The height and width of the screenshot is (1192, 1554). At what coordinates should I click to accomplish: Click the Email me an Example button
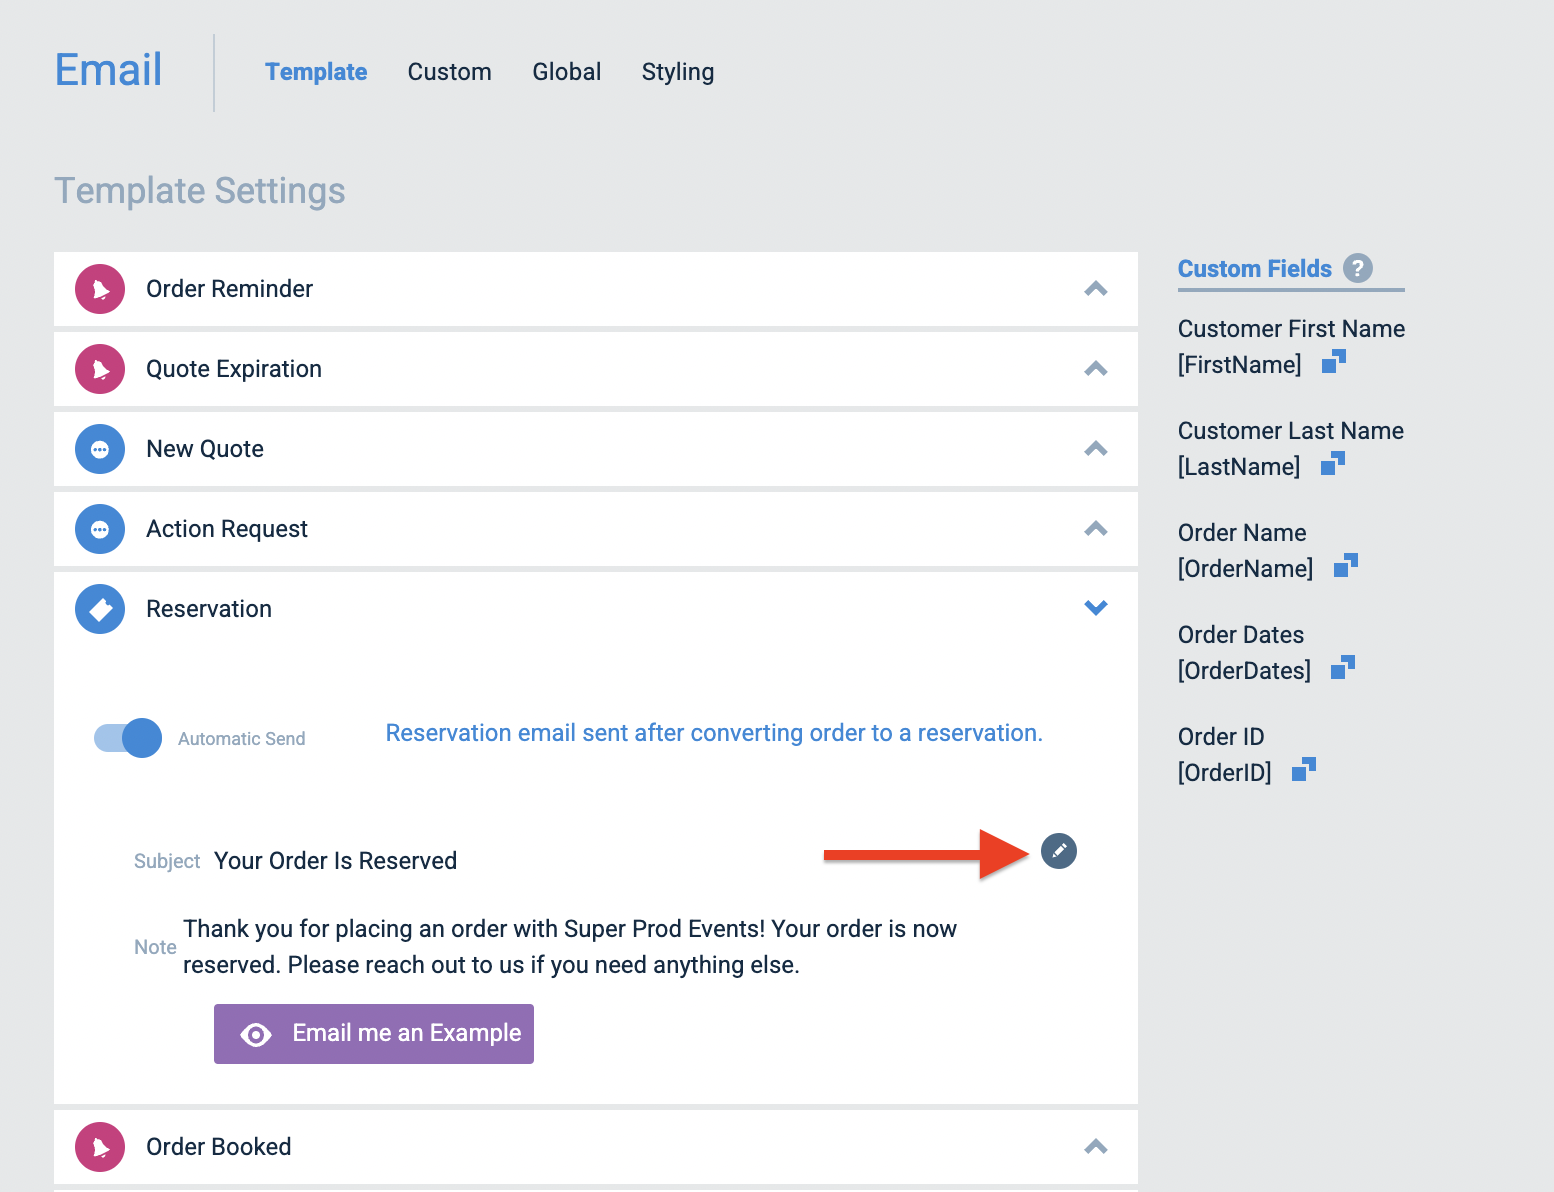pyautogui.click(x=373, y=1033)
